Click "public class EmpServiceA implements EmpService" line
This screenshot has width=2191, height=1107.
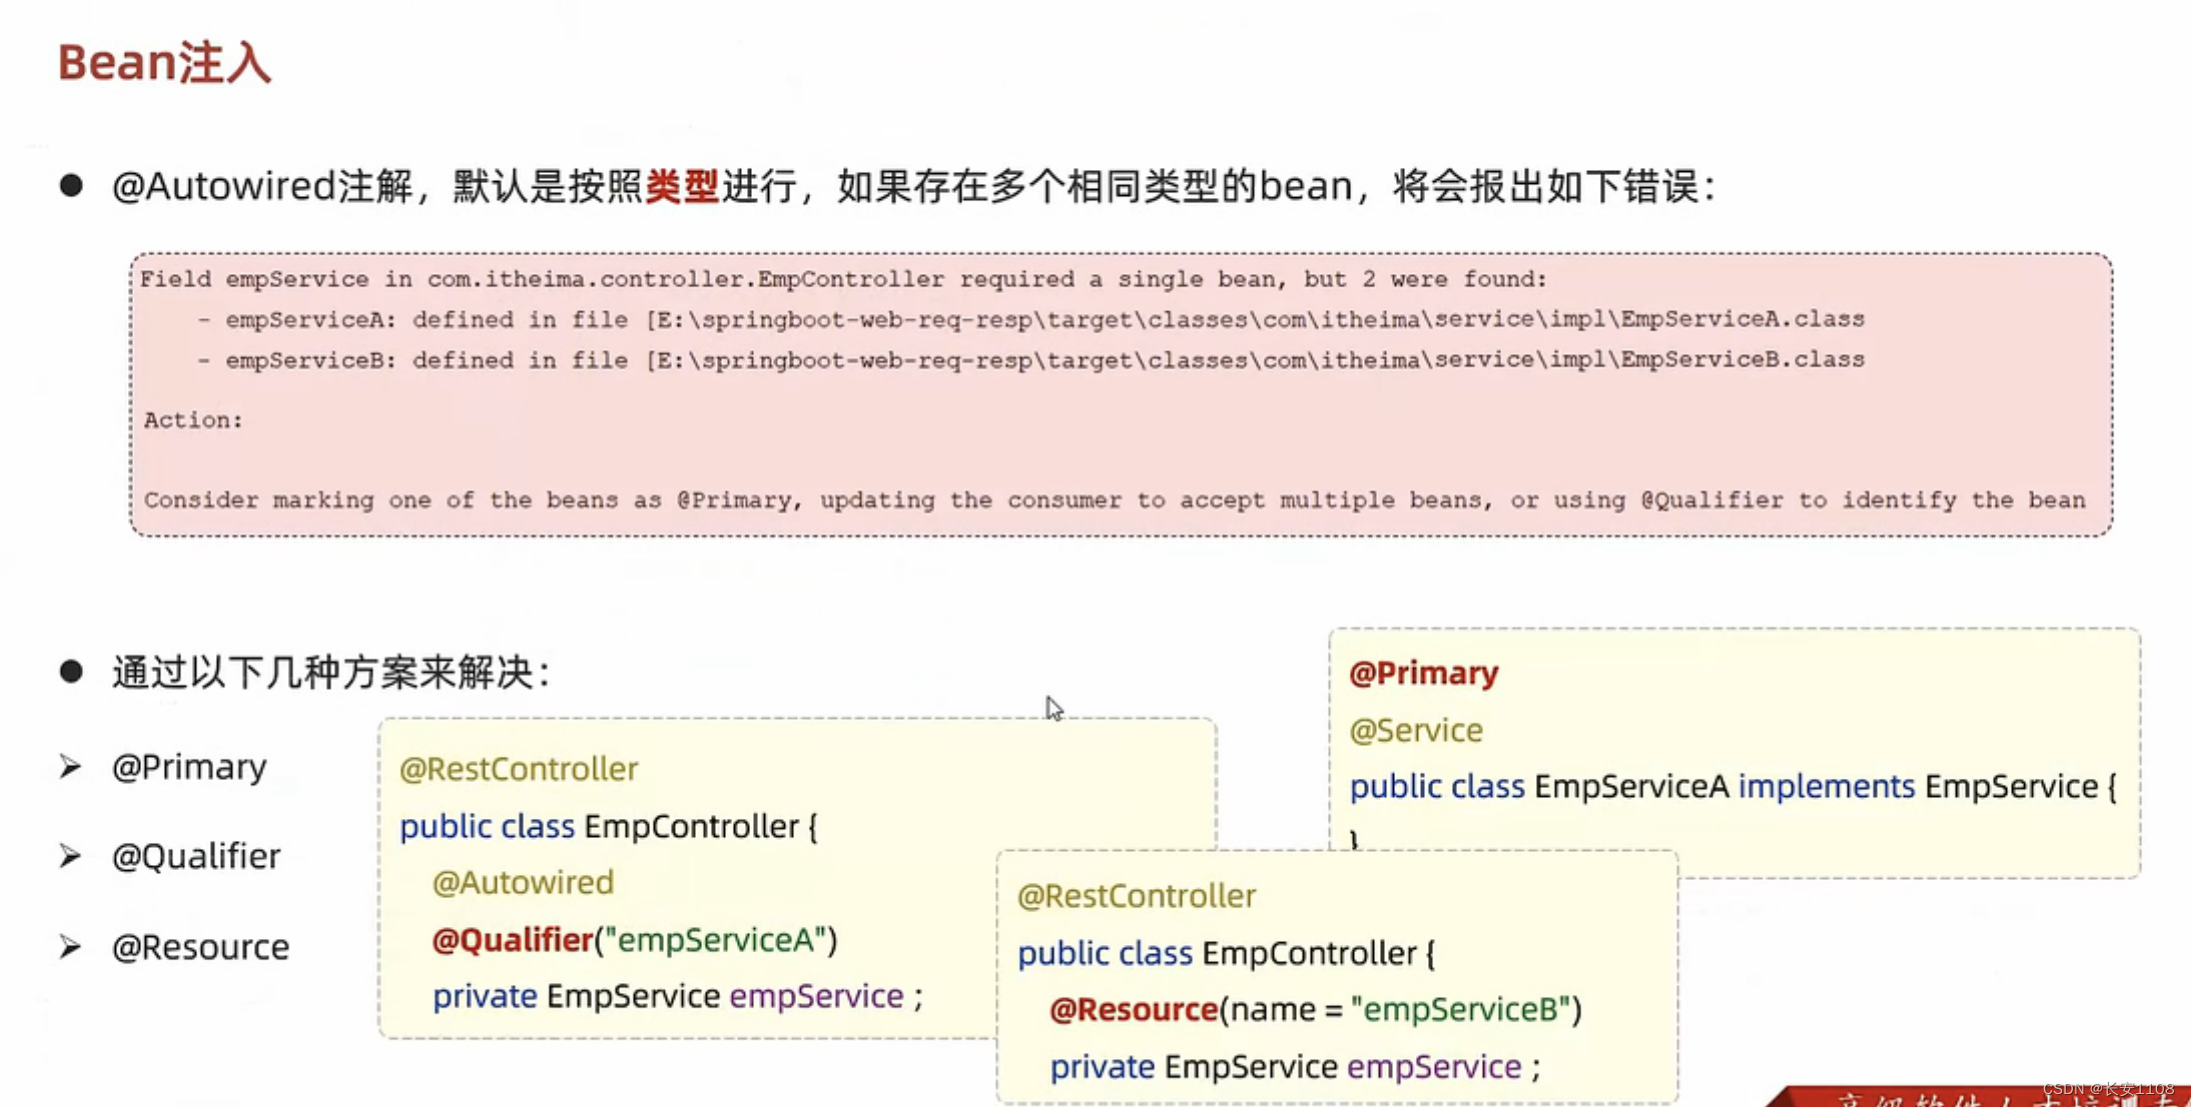1732,786
